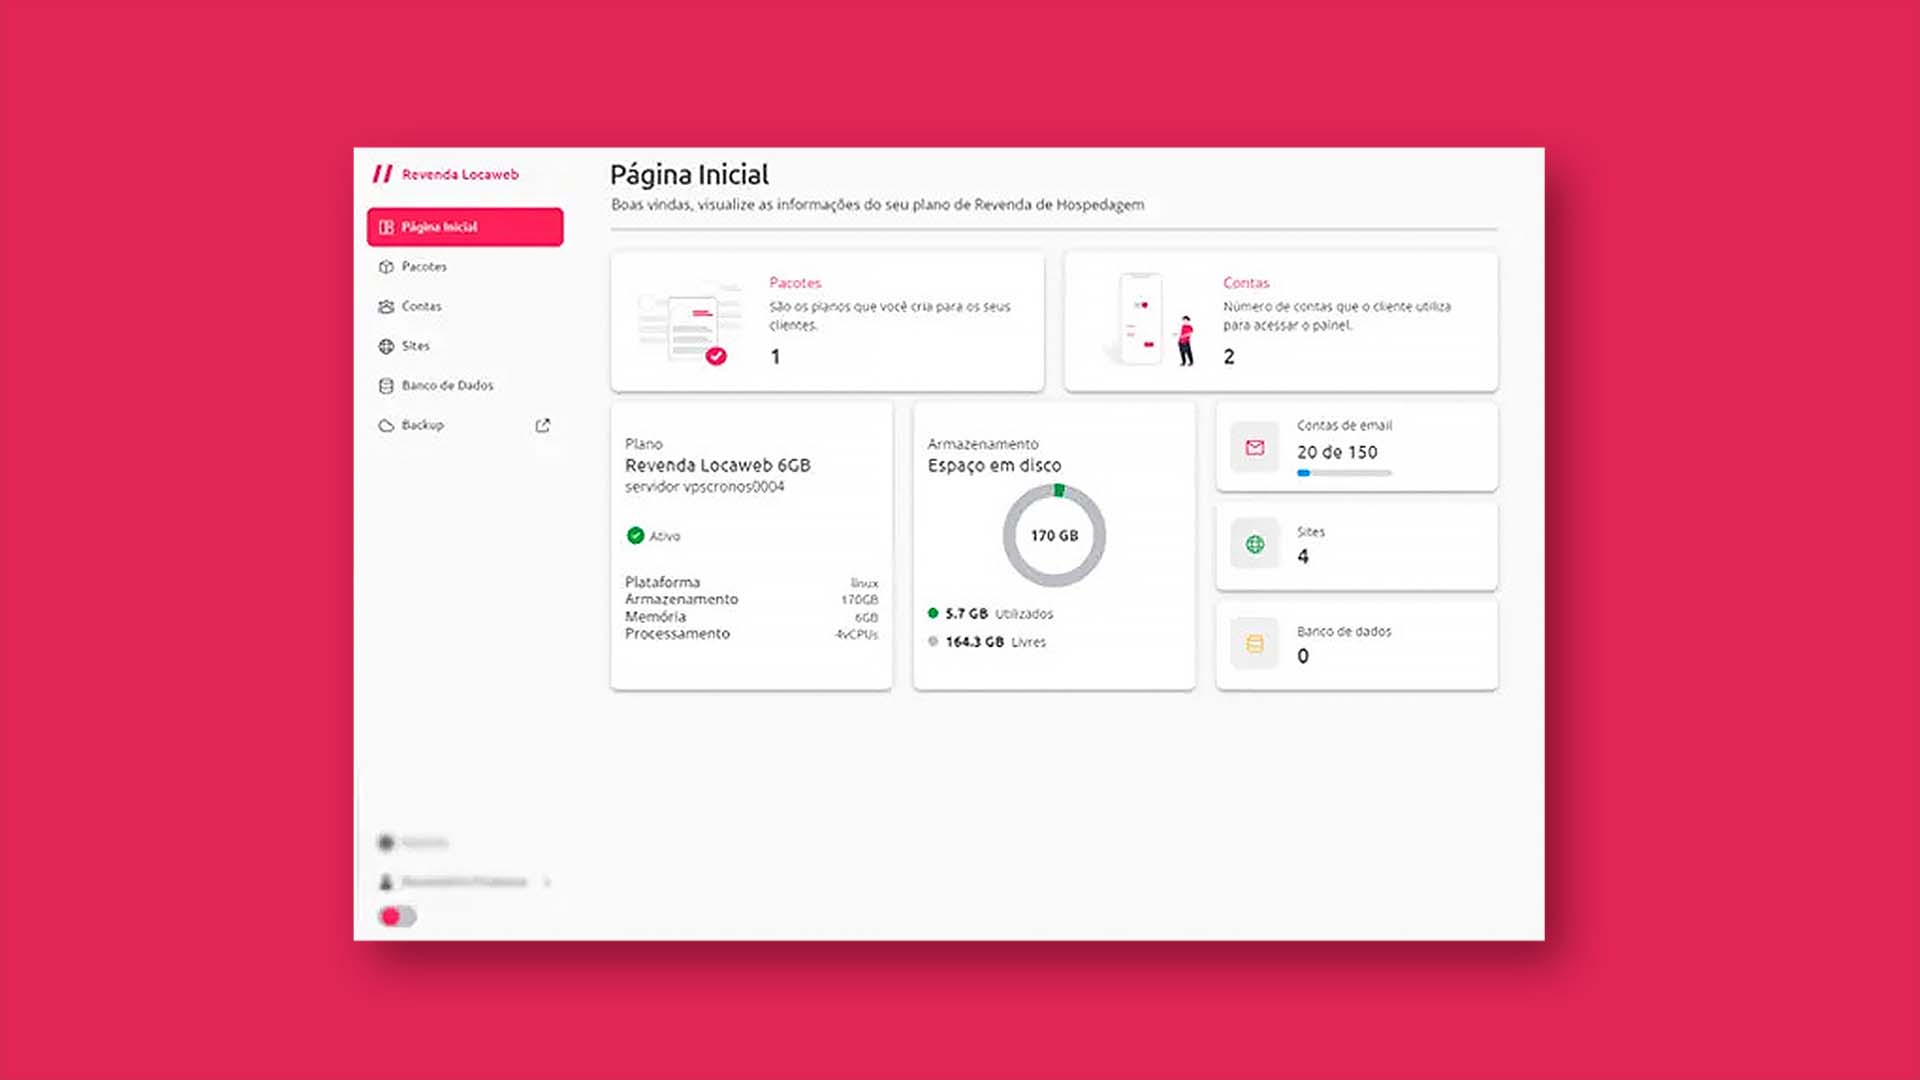1920x1080 pixels.
Task: Click the cloud icon beside Backup
Action: pos(386,425)
